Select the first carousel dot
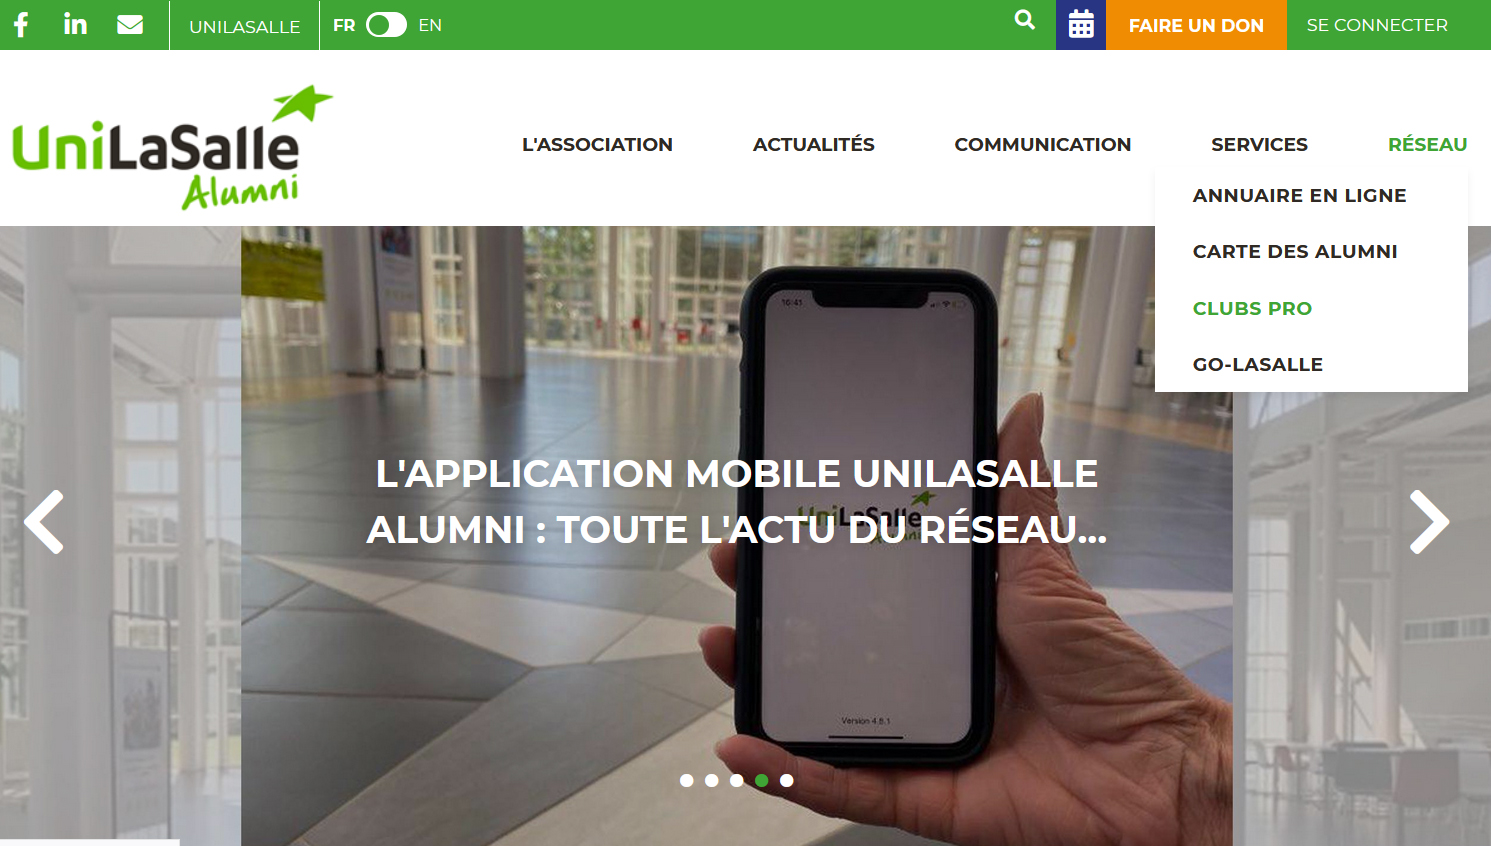1491x846 pixels. [x=686, y=780]
